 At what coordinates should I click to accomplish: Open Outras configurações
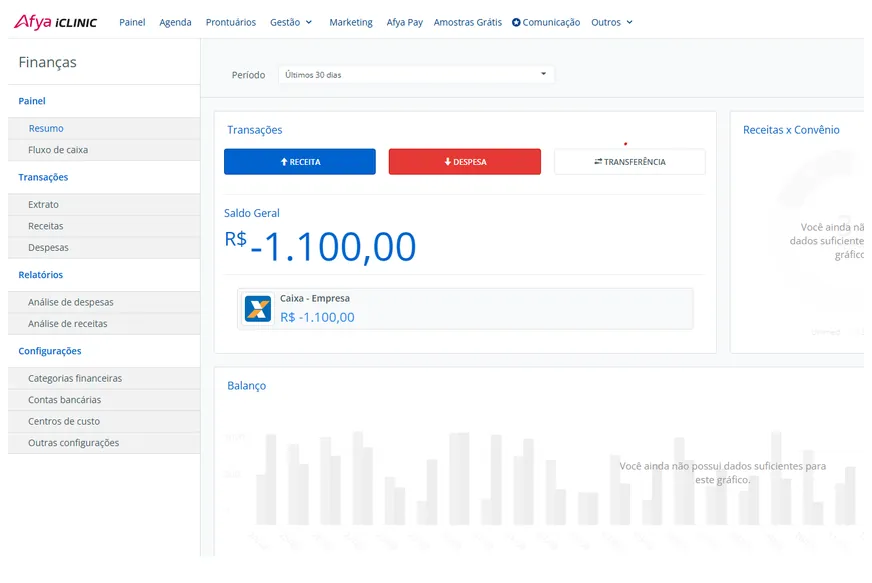(x=104, y=443)
